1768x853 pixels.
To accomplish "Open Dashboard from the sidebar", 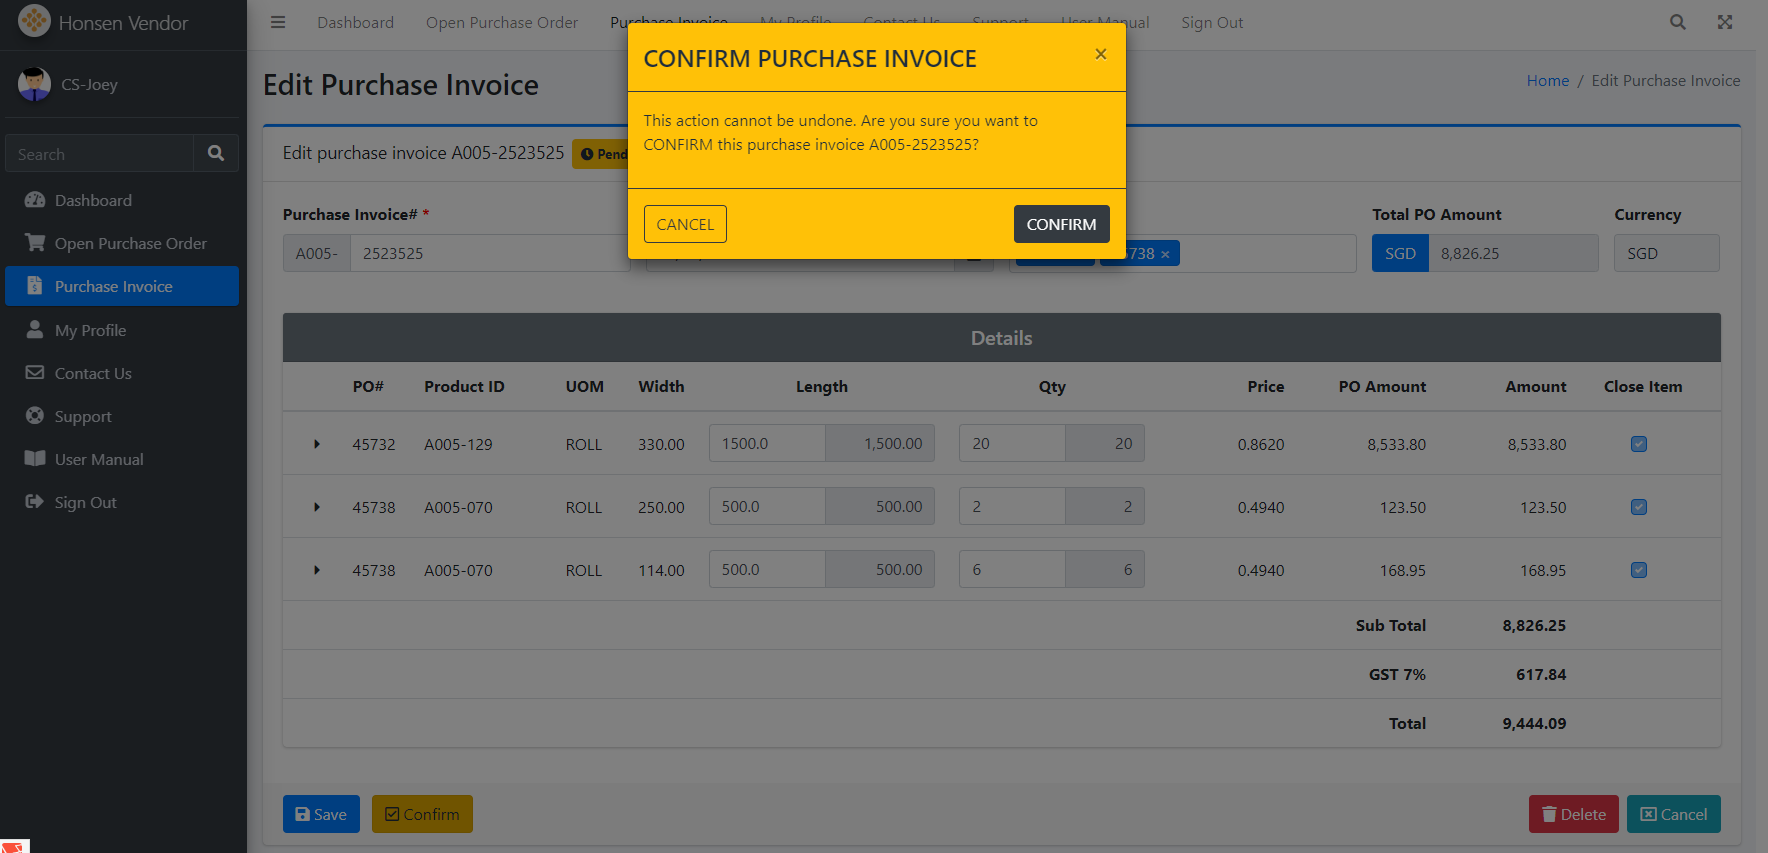I will pyautogui.click(x=93, y=200).
